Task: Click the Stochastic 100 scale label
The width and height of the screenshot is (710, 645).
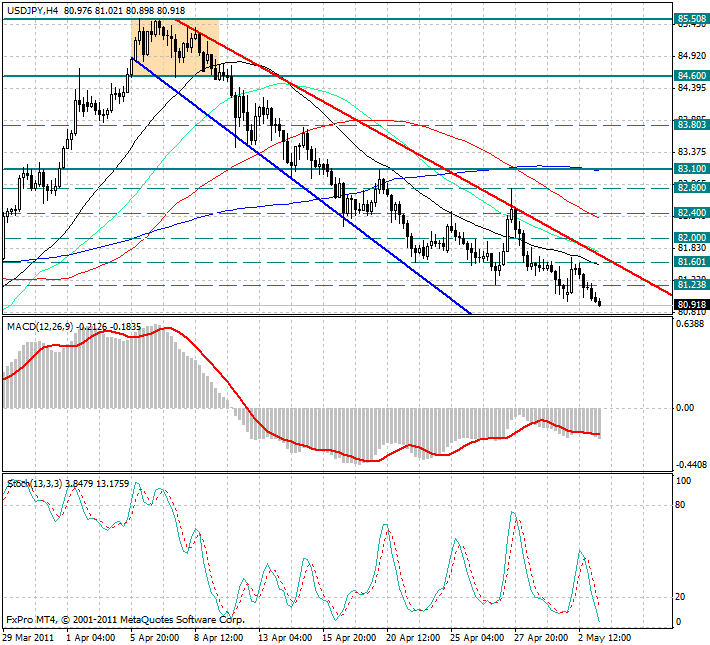Action: [683, 481]
